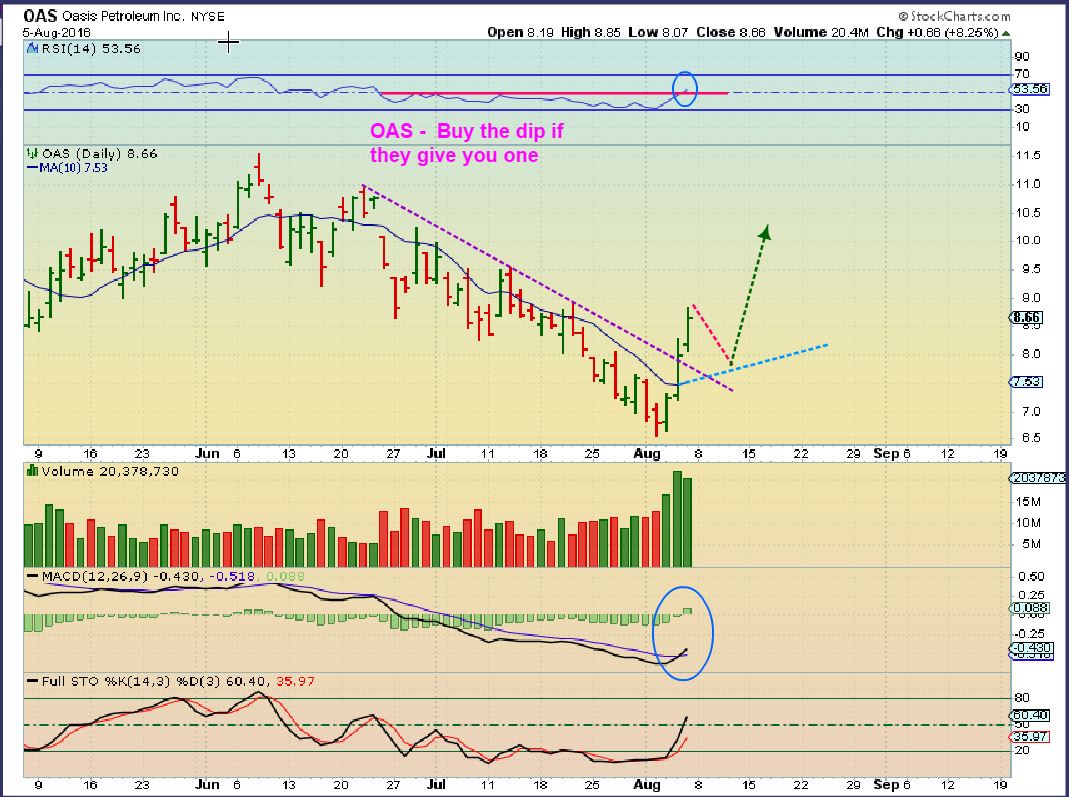Click the 15M volume axis label
This screenshot has width=1069, height=797.
click(1027, 502)
